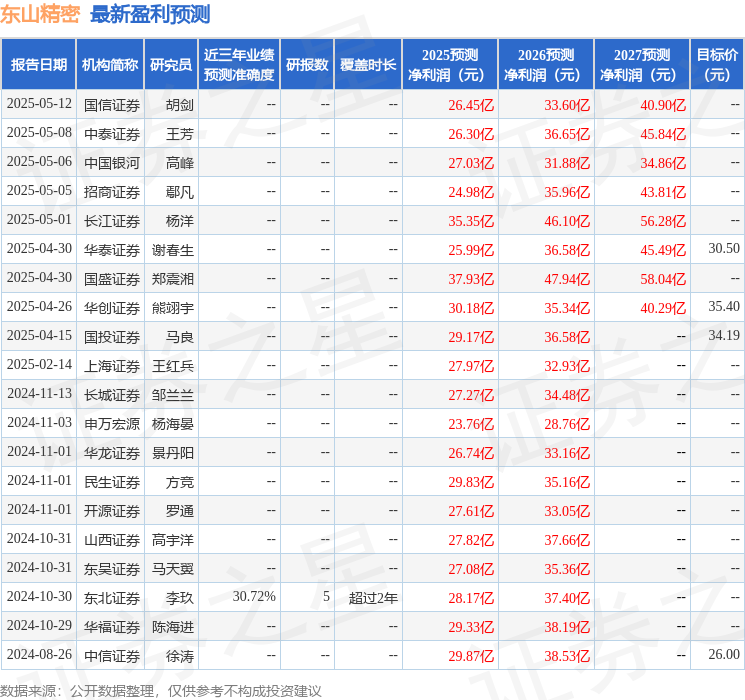This screenshot has height=700, width=745.
Task: Click the 华创证券 institution cell
Action: [x=112, y=308]
